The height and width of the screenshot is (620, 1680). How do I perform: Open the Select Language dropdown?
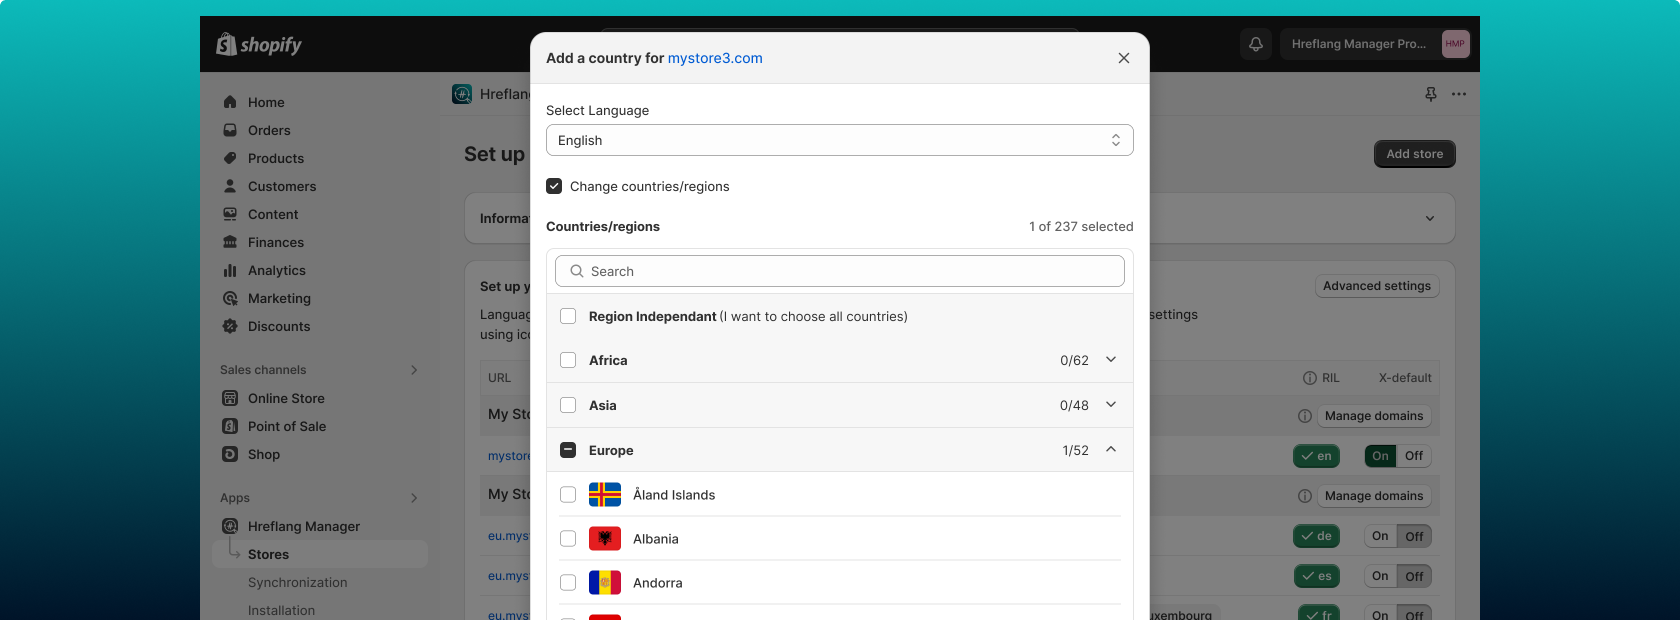[x=839, y=140]
